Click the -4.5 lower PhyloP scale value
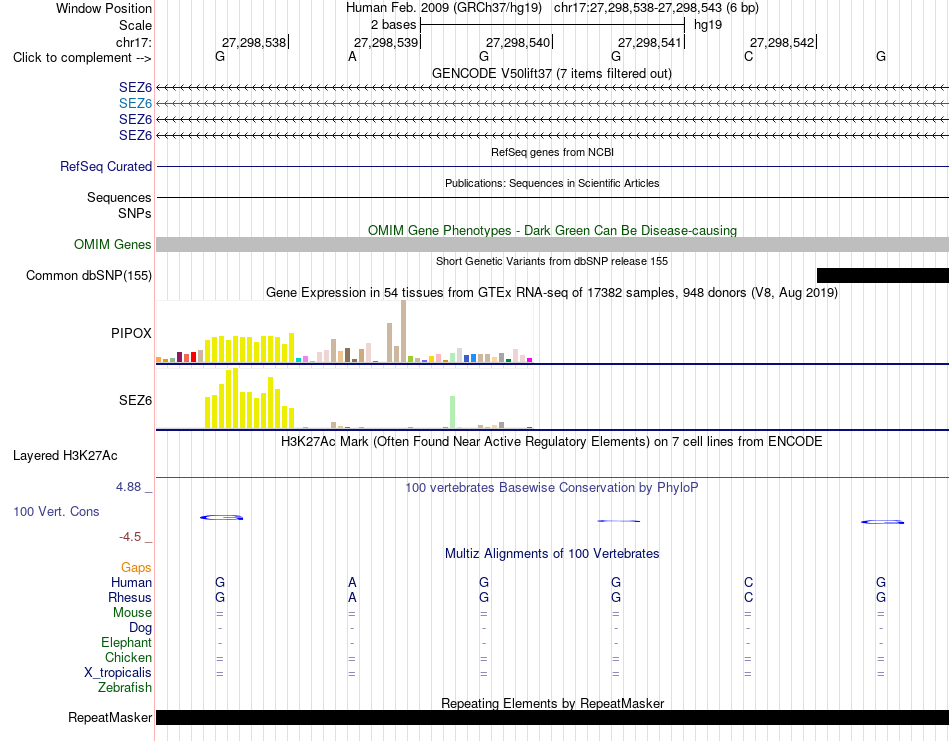 [130, 537]
